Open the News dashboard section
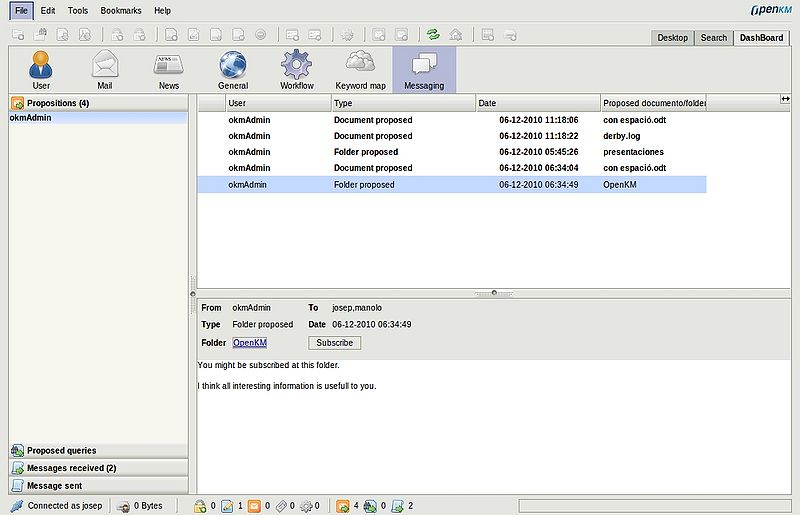The width and height of the screenshot is (800, 515). [x=168, y=70]
